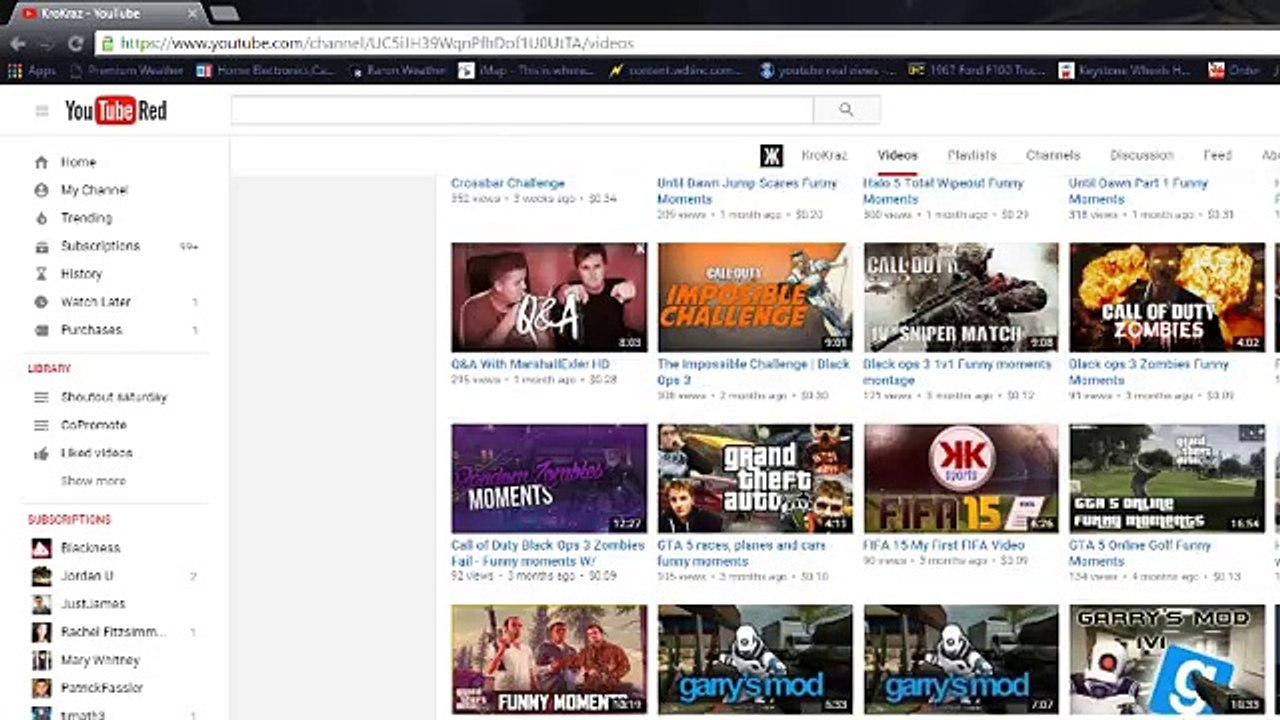Click the Q&A With MarshallExler HD title
Screen dimensions: 1280x720
[530, 364]
